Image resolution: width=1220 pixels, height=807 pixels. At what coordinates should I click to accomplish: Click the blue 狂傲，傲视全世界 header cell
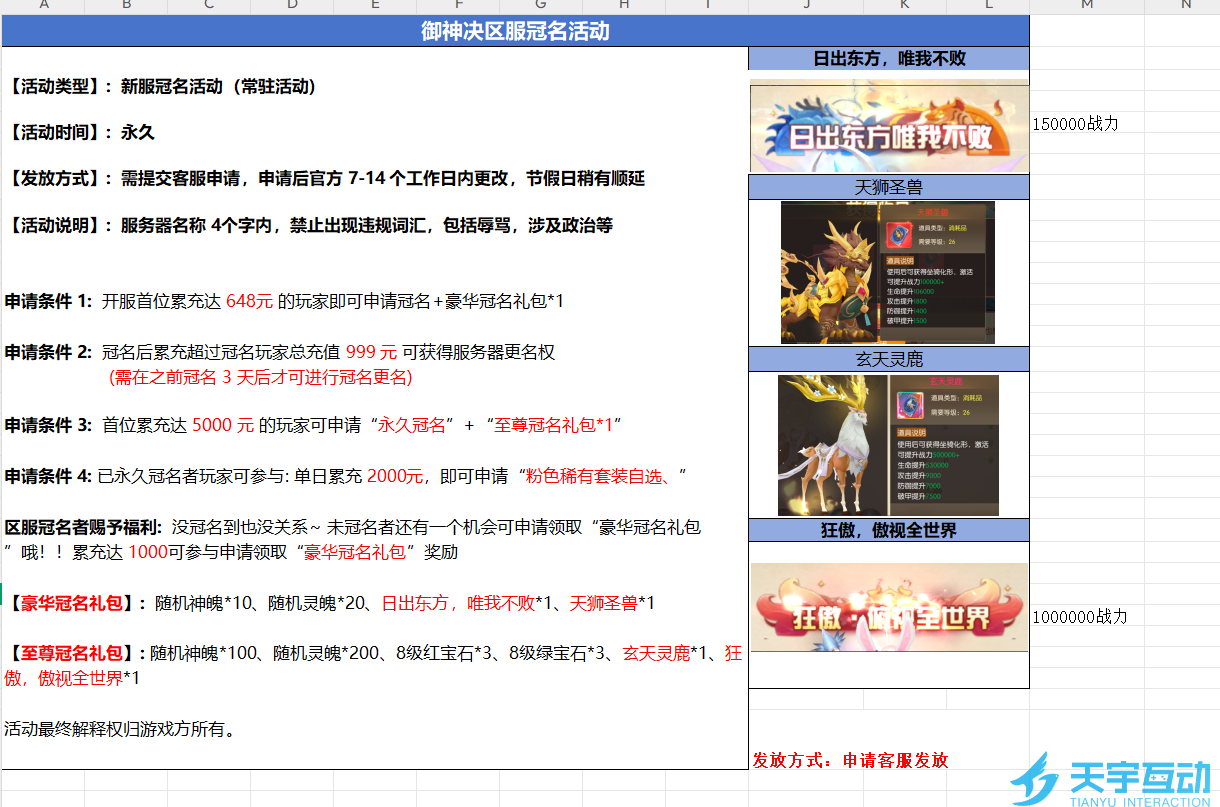pyautogui.click(x=889, y=530)
